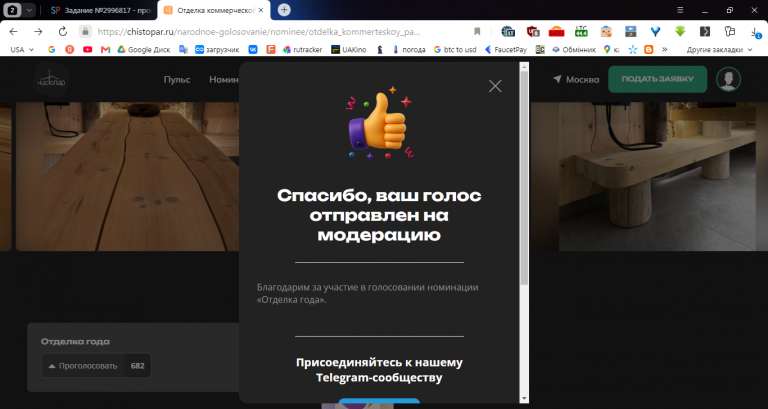Click the Чистопар site logo
This screenshot has height=409, width=768.
51,79
